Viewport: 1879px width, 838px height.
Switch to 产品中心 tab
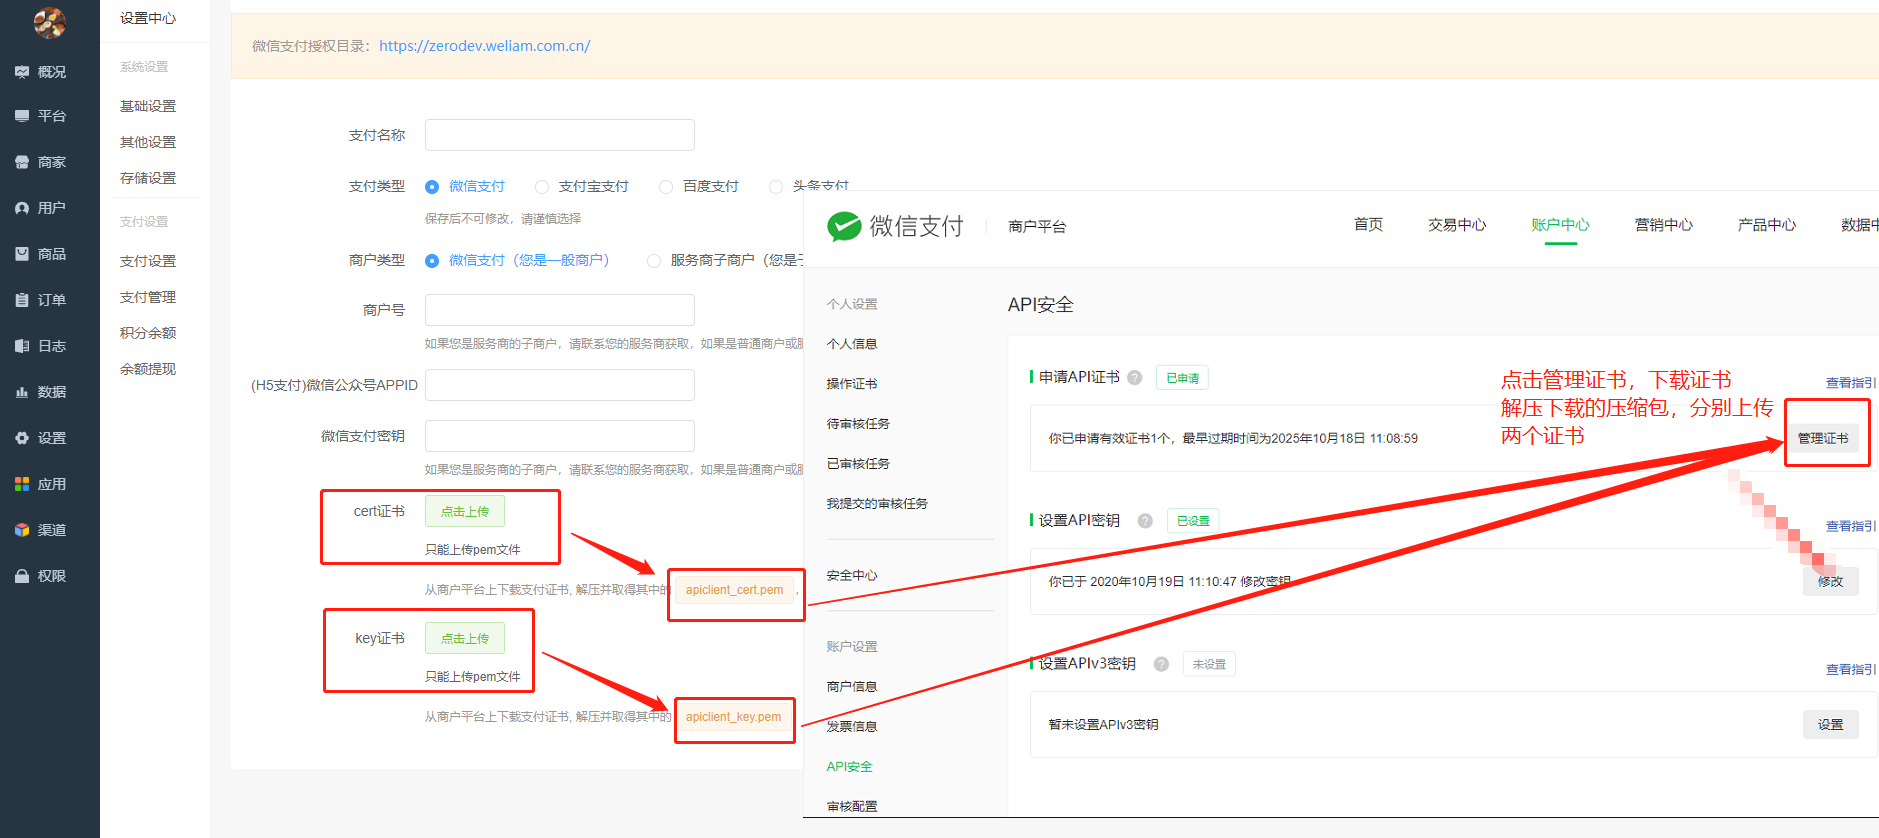(1767, 225)
